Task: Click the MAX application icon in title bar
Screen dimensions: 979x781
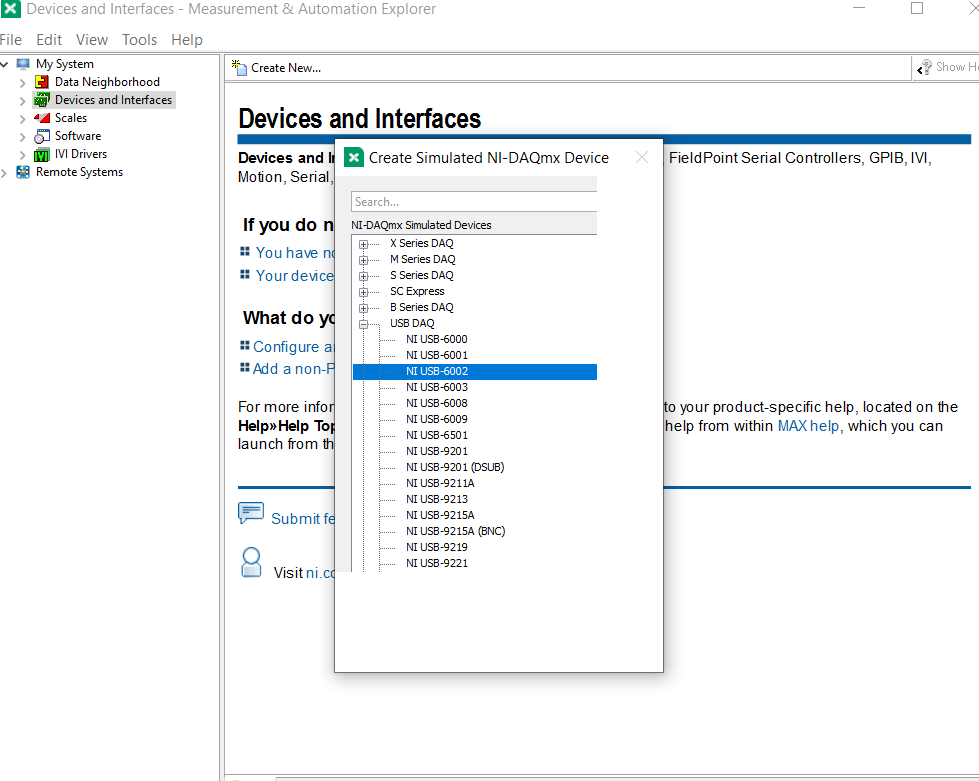Action: (x=11, y=9)
